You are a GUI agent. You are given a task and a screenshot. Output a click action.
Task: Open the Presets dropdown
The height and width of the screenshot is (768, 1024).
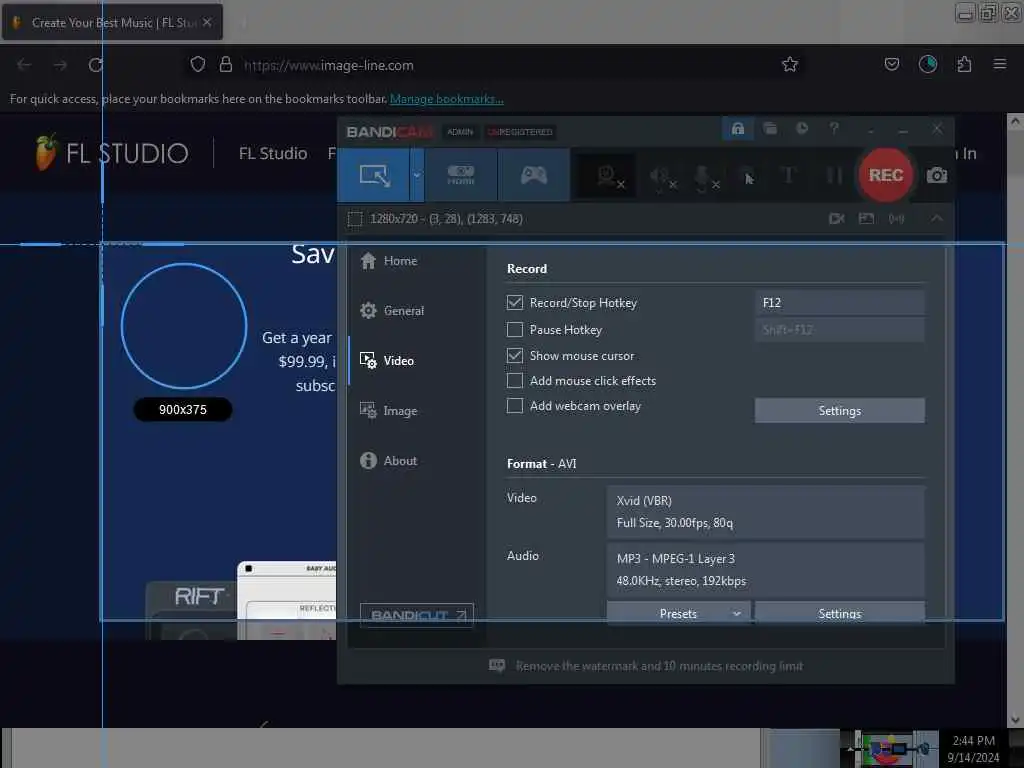[679, 613]
